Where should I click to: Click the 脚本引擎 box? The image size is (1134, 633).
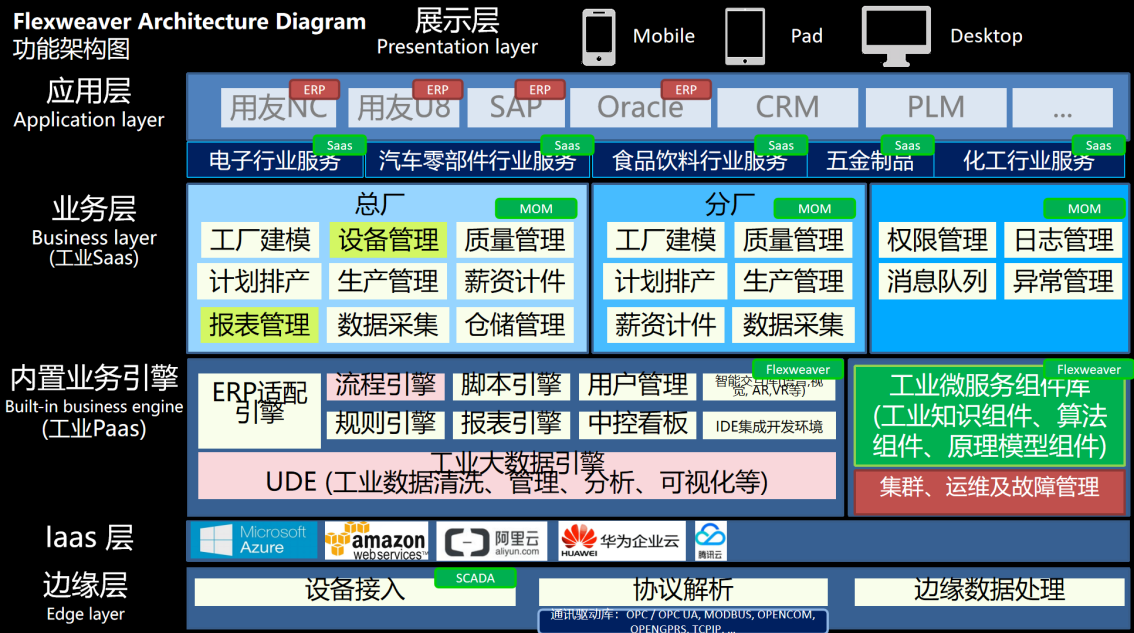point(511,386)
